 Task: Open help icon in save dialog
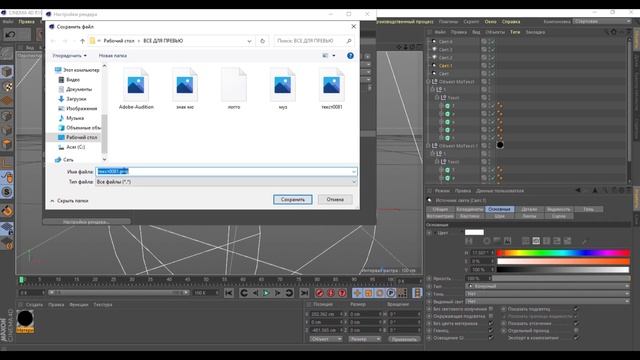click(x=350, y=56)
